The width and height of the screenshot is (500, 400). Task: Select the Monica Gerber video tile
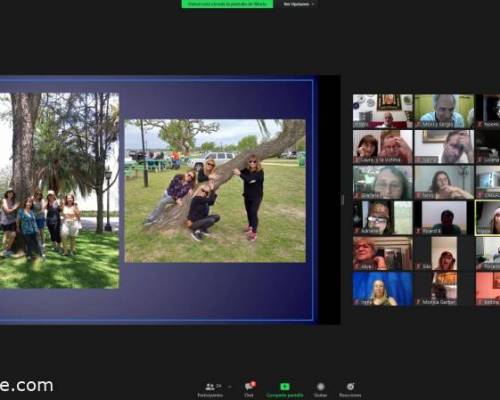pos(444,288)
